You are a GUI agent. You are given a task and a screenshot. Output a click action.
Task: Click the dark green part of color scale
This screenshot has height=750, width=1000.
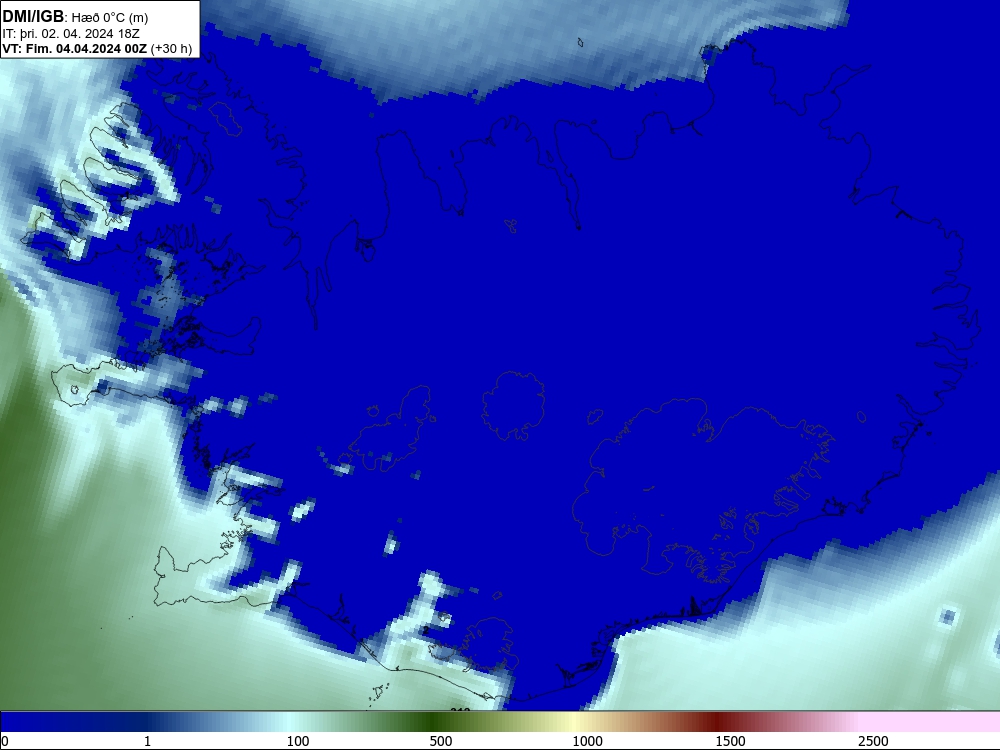coord(434,722)
